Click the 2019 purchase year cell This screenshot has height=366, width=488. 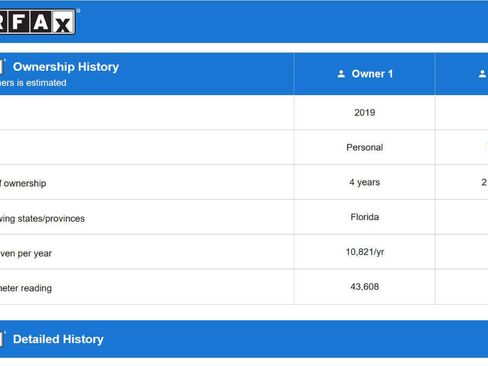click(365, 112)
